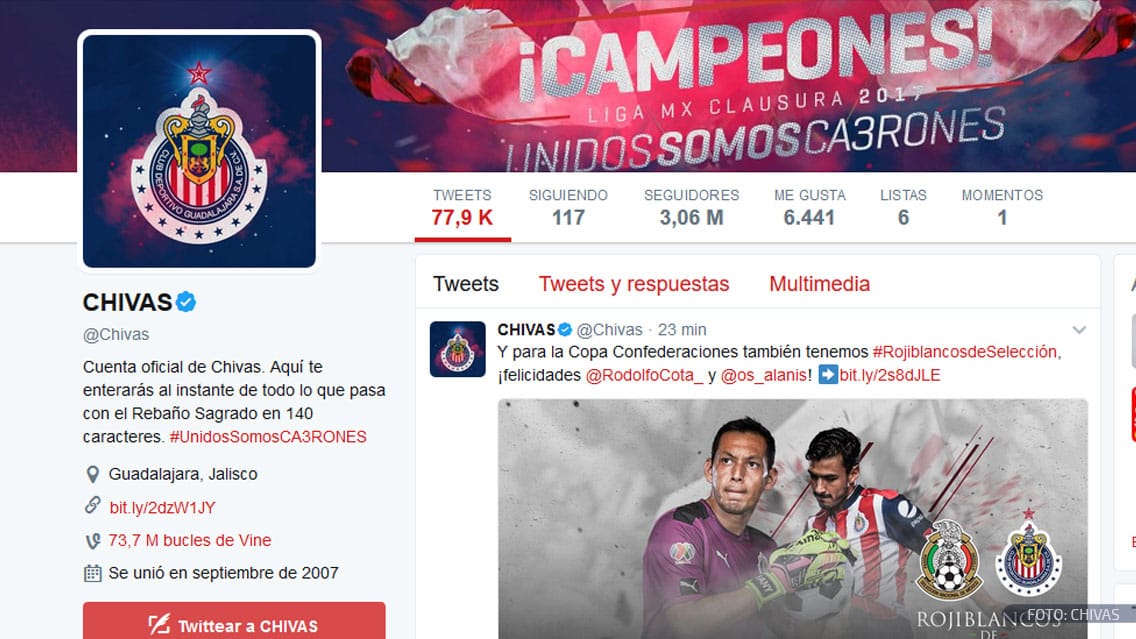Image resolution: width=1136 pixels, height=639 pixels.
Task: Open the tweet author's small avatar
Action: tap(458, 349)
